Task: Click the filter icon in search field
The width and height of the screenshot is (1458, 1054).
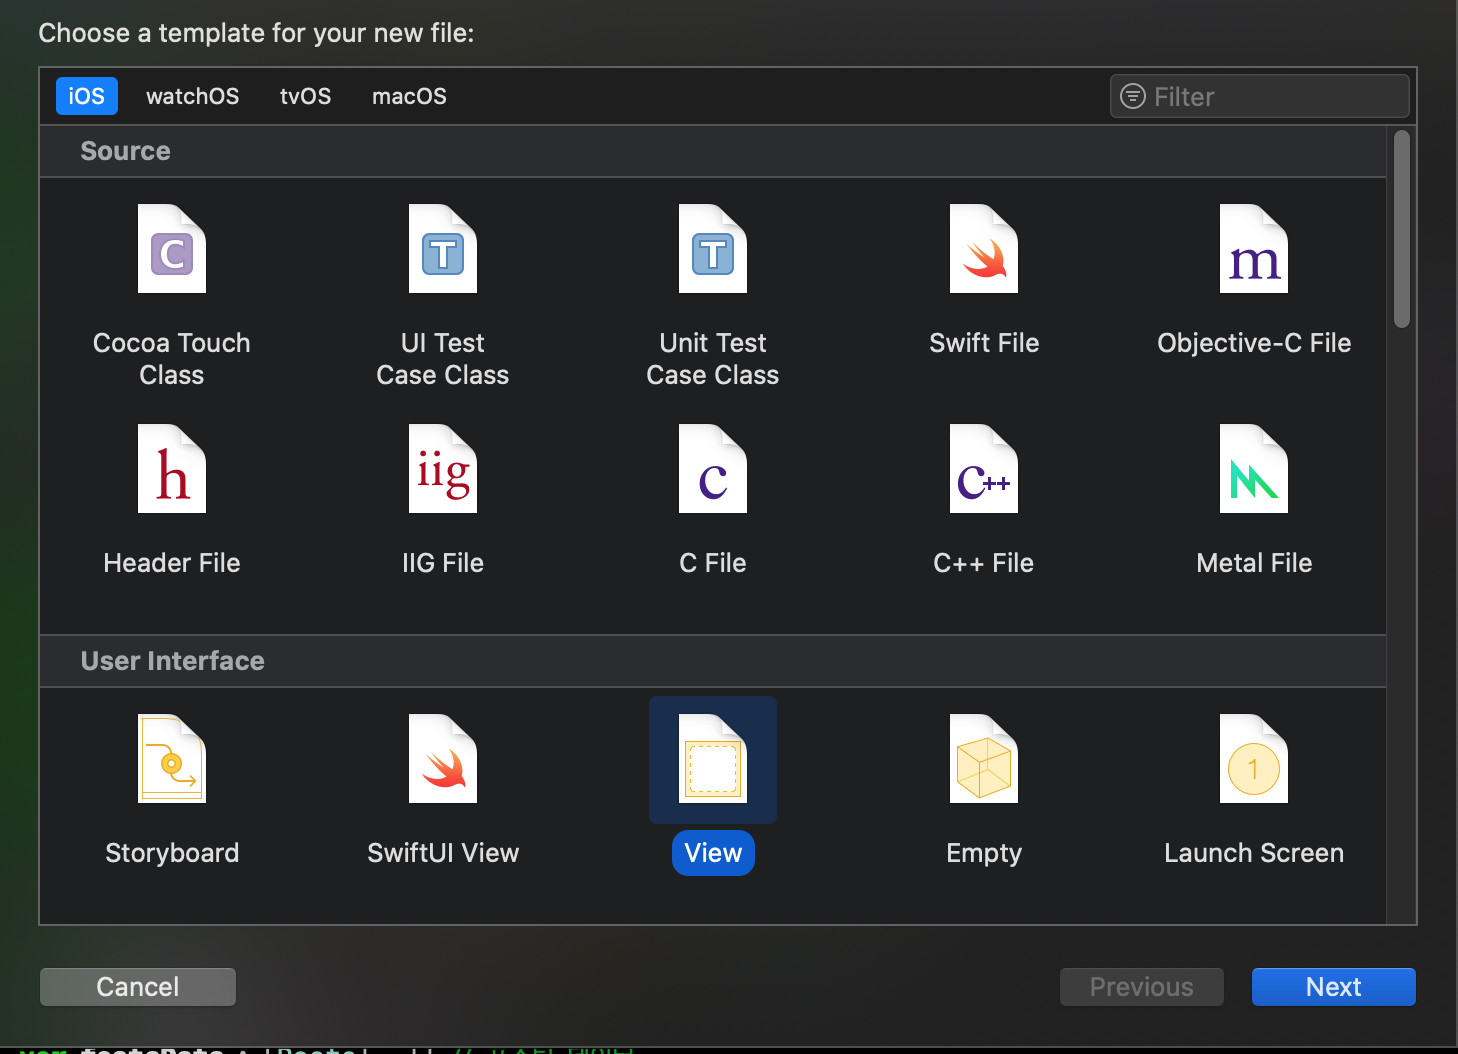Action: (x=1132, y=96)
